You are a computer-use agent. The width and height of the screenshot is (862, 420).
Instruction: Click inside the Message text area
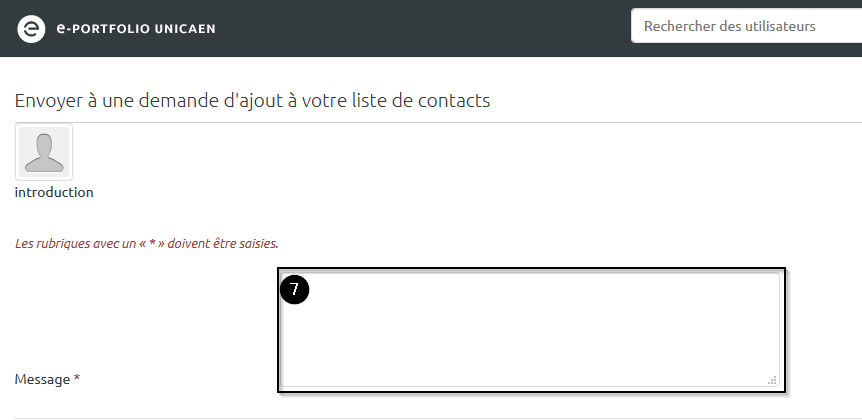(530, 330)
